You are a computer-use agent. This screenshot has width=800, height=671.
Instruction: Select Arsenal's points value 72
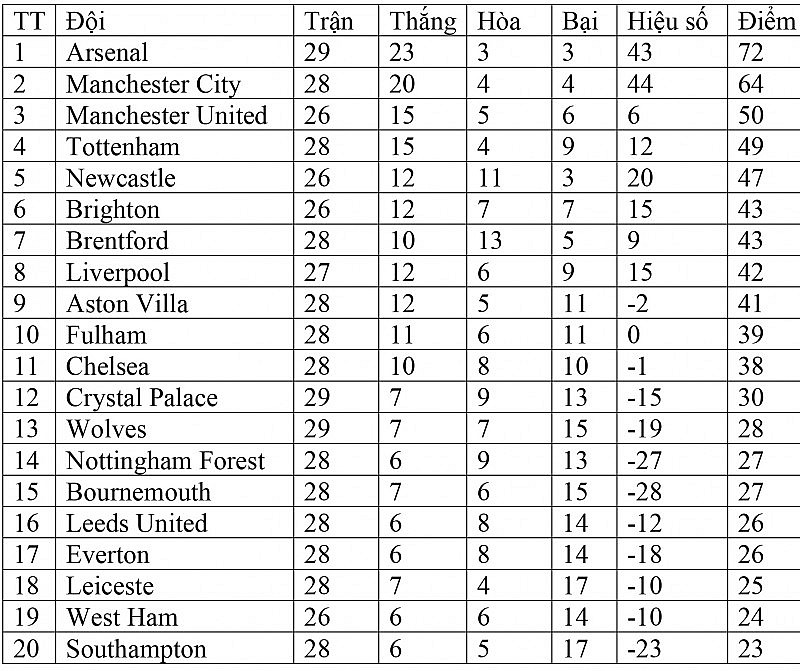750,53
